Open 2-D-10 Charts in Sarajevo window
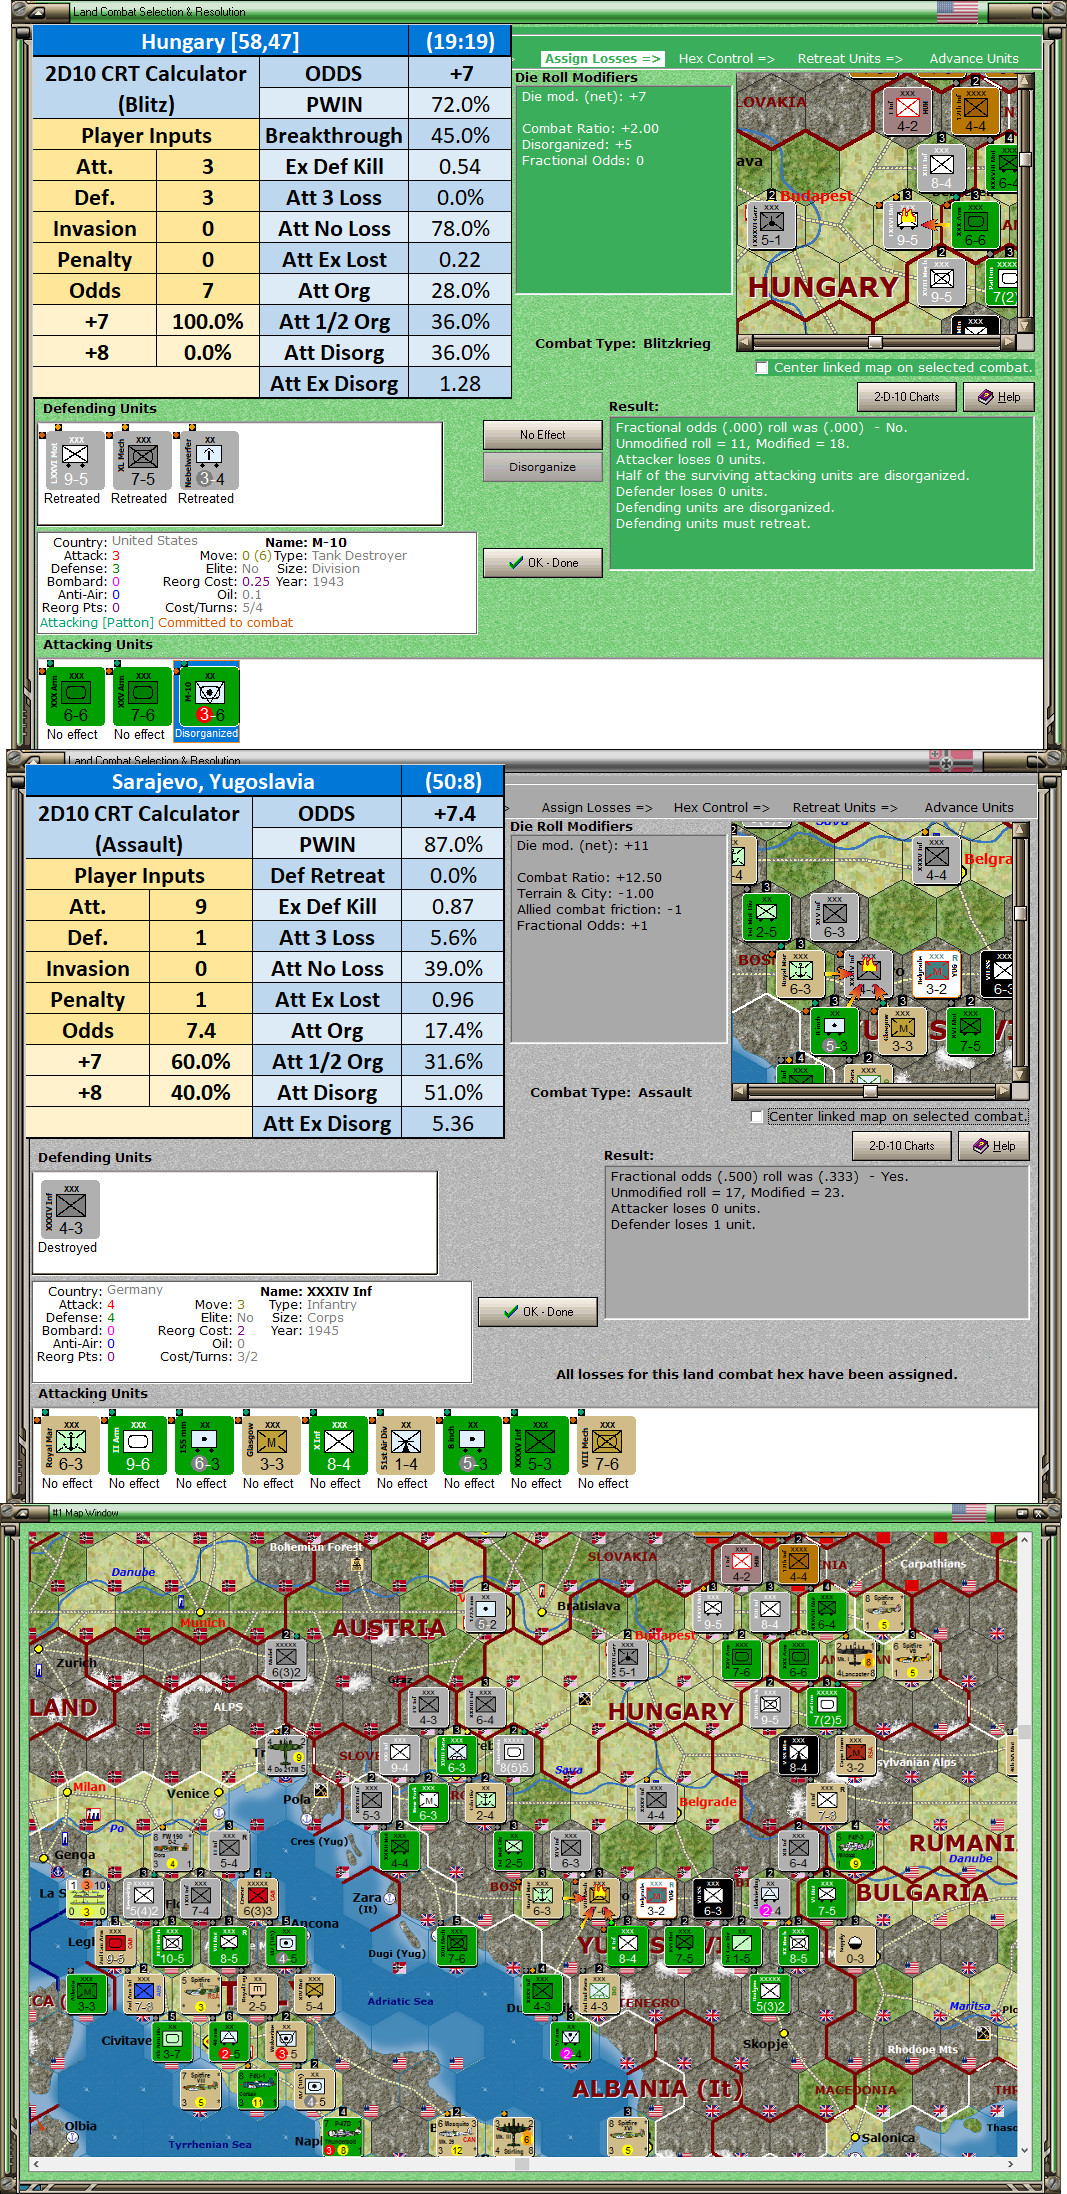 coord(902,1146)
